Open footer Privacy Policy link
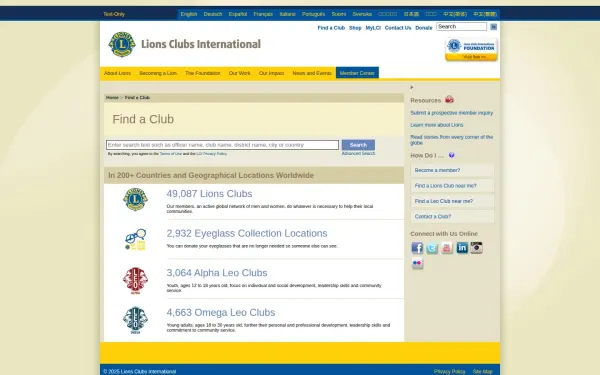 click(x=450, y=372)
